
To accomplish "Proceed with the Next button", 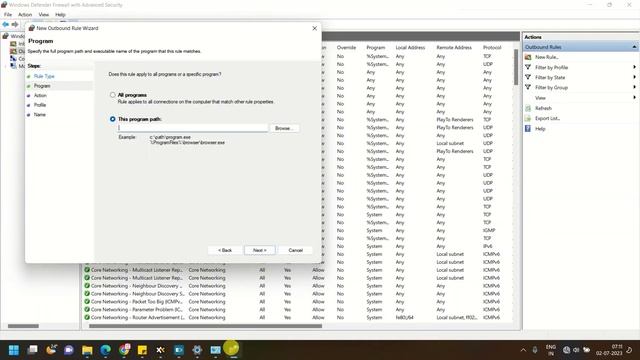I will point(260,250).
